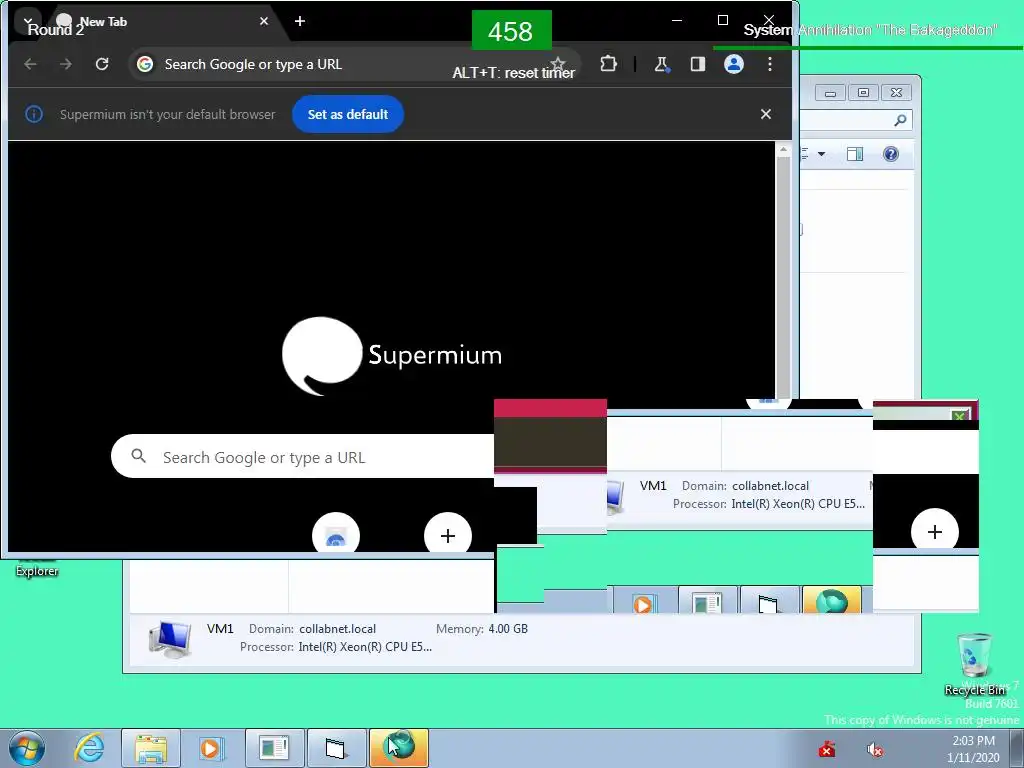Reload the page in Supermium
The image size is (1024, 768).
point(102,64)
